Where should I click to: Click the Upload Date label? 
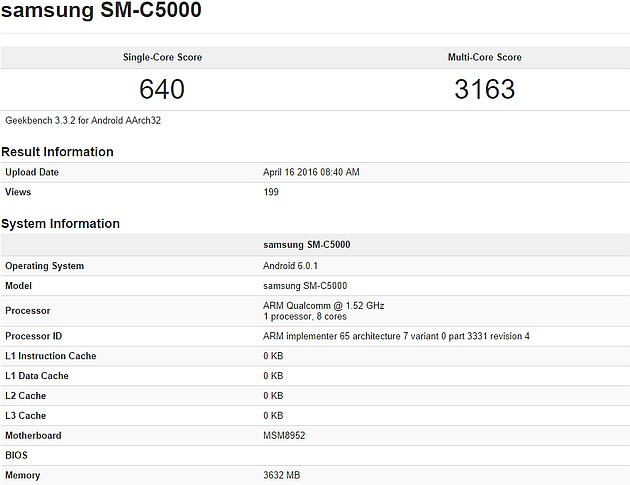click(x=32, y=172)
